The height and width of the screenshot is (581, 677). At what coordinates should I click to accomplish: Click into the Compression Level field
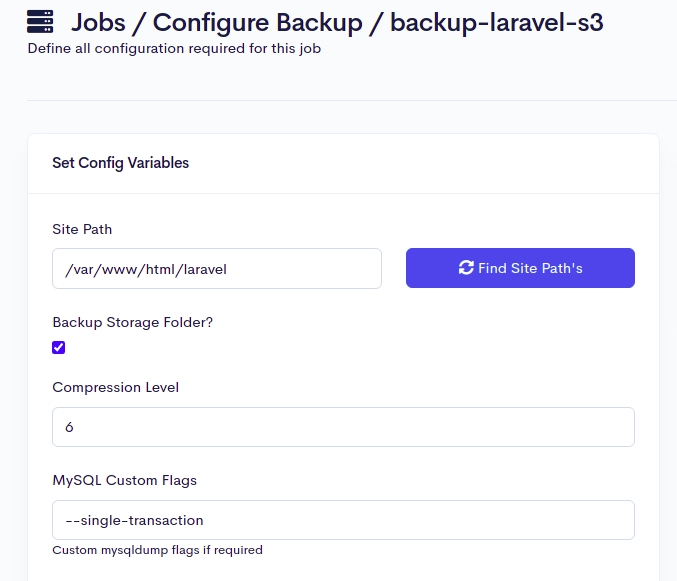point(343,427)
